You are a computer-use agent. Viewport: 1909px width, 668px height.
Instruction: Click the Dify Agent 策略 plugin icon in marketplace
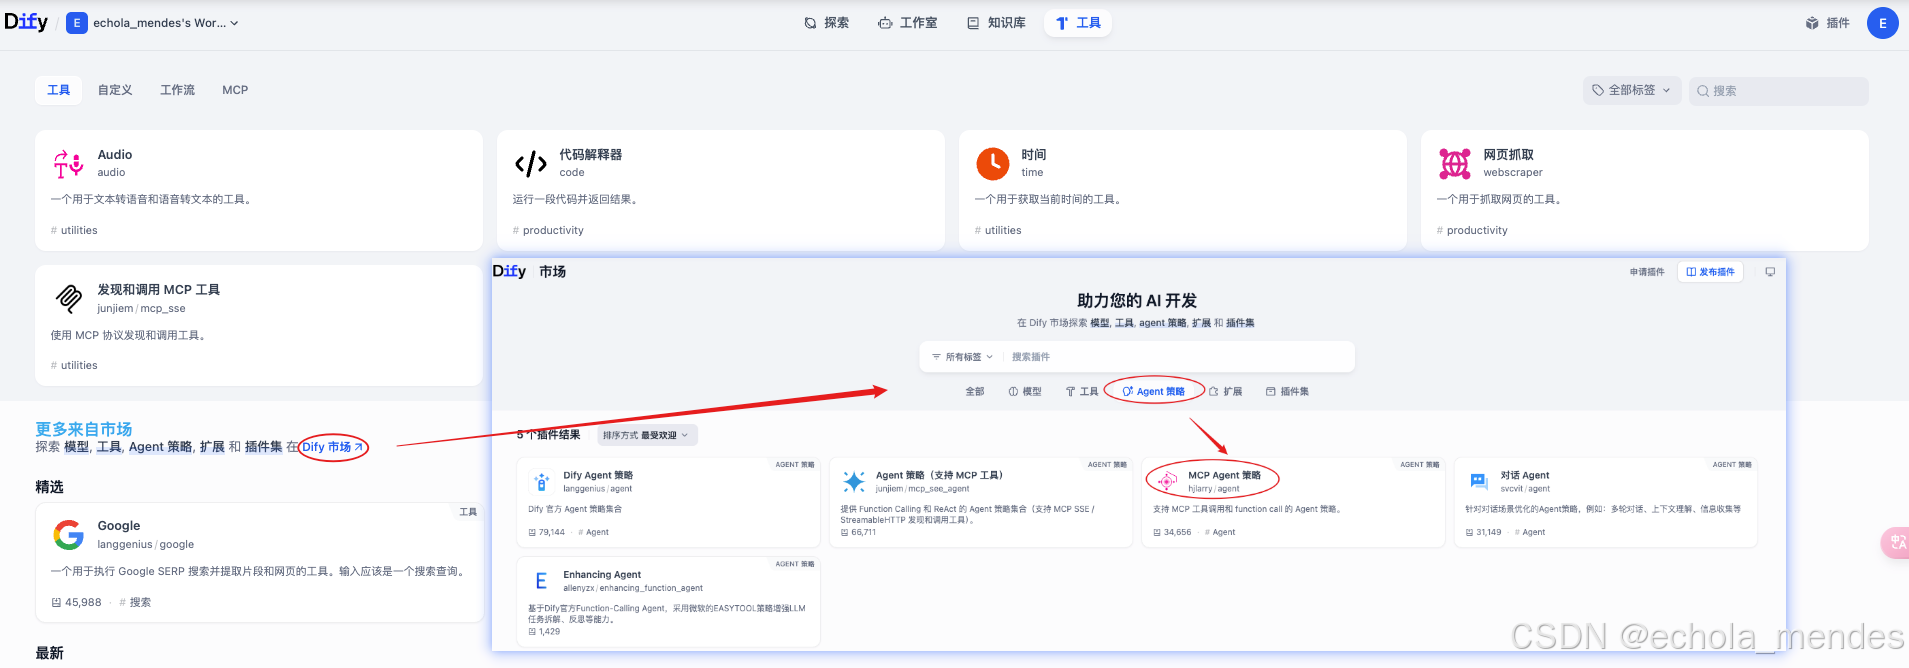[541, 482]
